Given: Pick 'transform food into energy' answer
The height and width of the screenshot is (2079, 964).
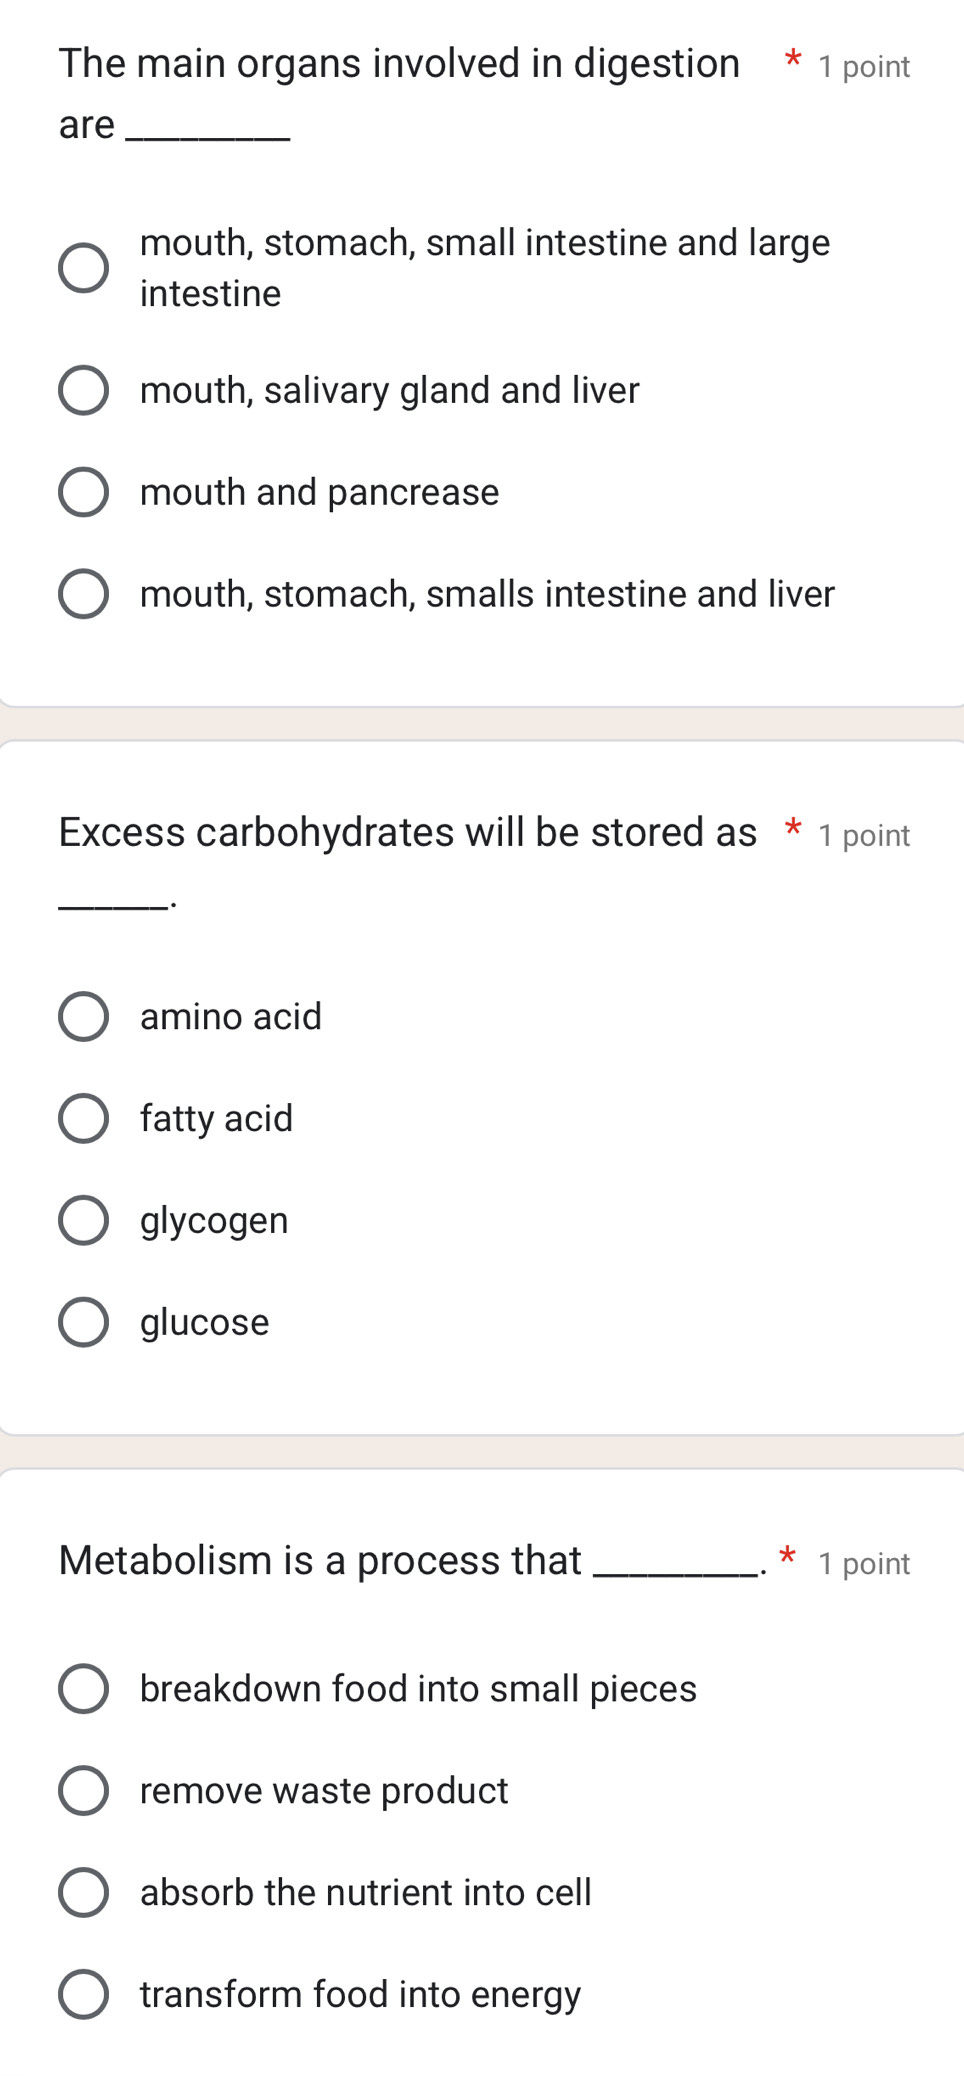Looking at the screenshot, I should (83, 1994).
